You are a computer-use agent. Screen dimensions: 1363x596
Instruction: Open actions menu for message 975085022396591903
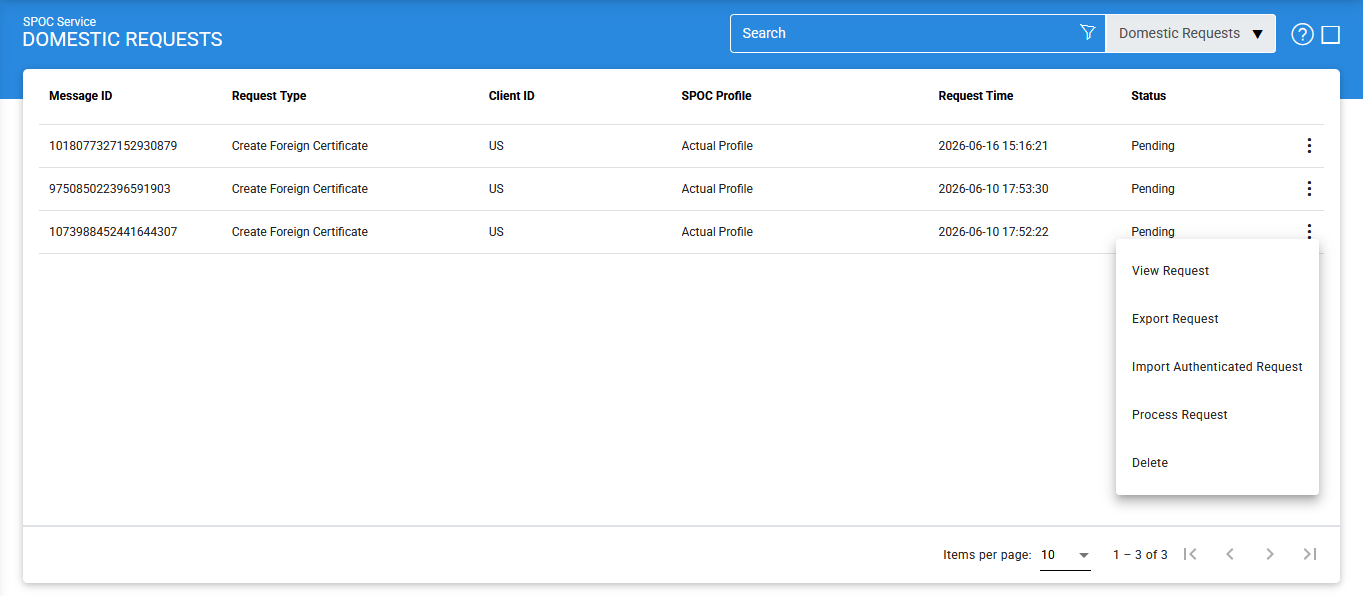[1309, 189]
